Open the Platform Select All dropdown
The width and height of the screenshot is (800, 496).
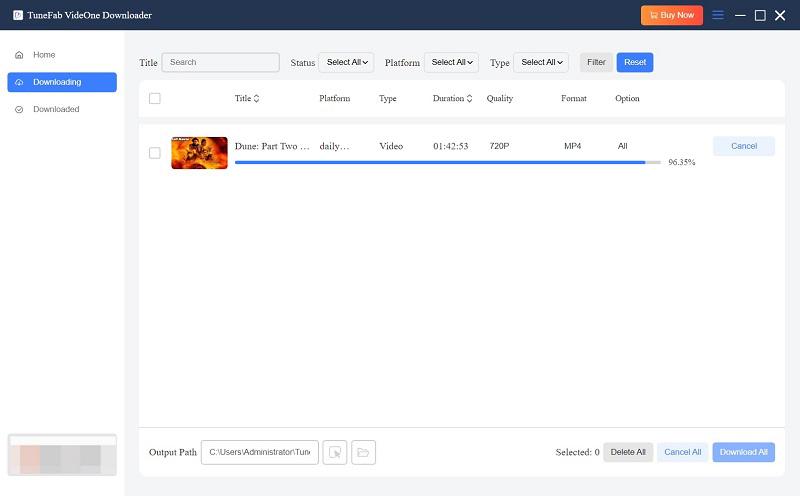452,62
